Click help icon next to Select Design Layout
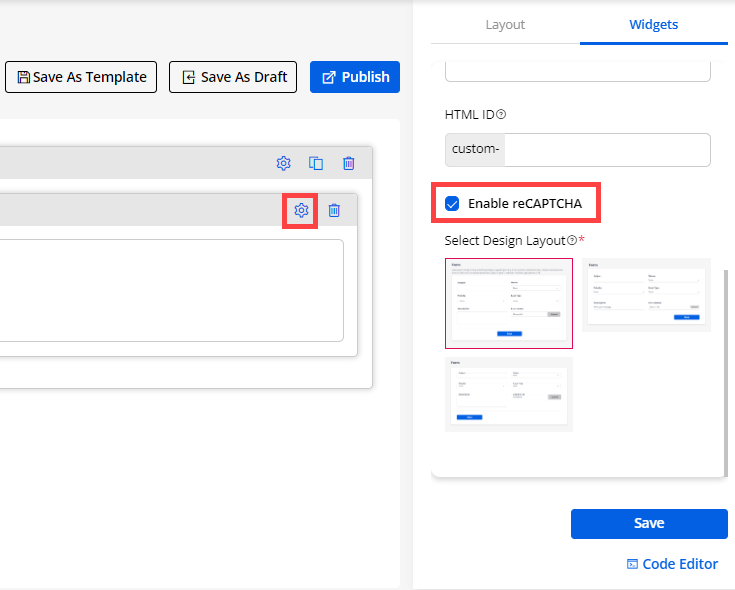Image resolution: width=735 pixels, height=590 pixels. click(572, 240)
